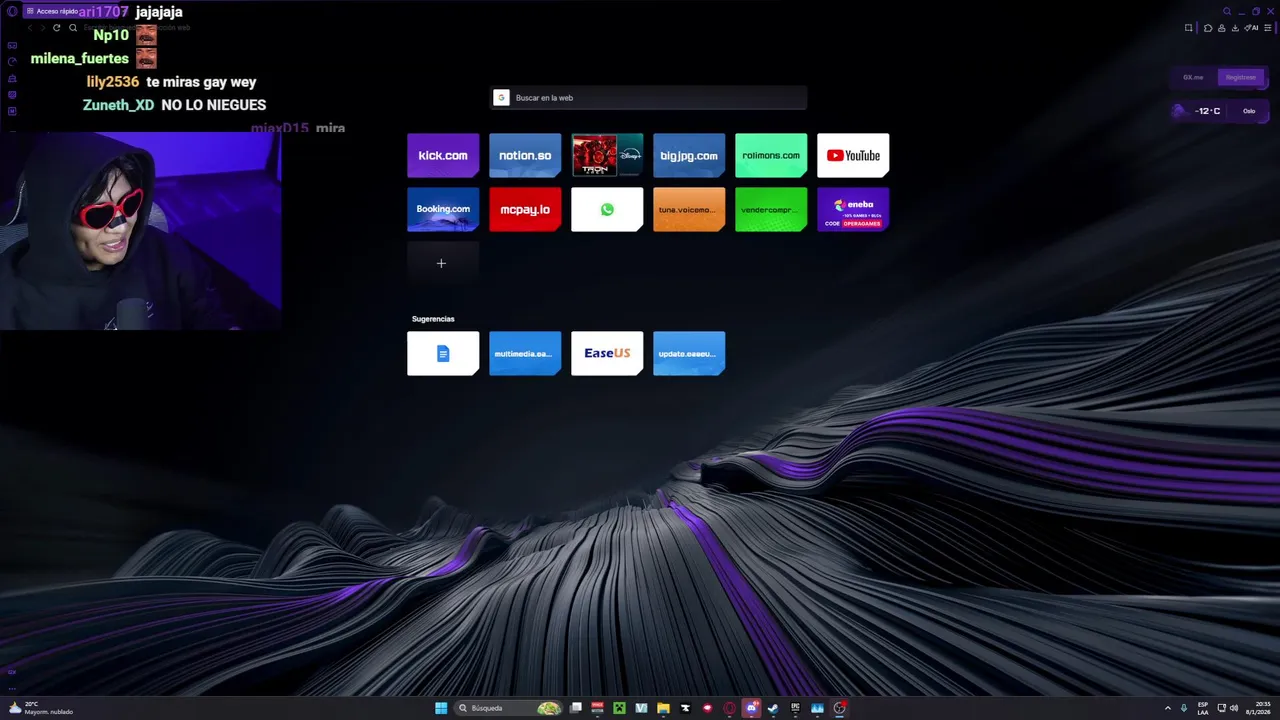Open the taskbar clock and date
This screenshot has width=1280, height=720.
point(1258,708)
